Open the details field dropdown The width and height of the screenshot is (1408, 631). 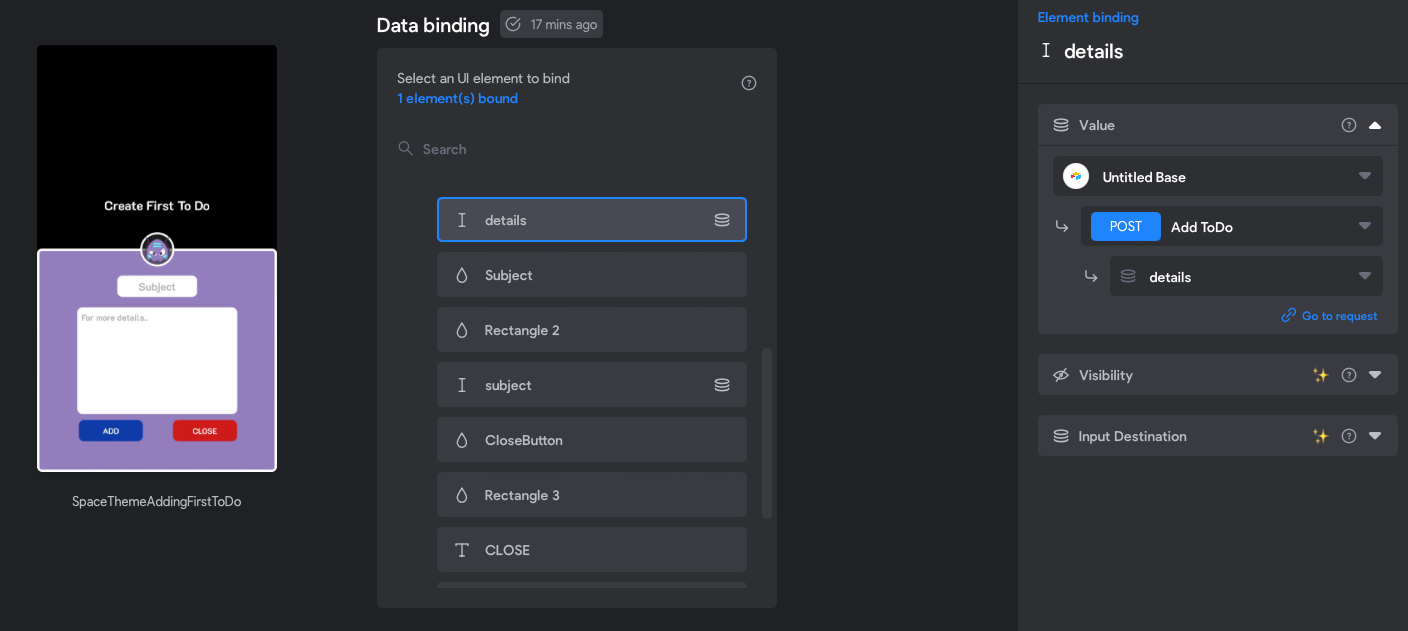pos(1246,276)
